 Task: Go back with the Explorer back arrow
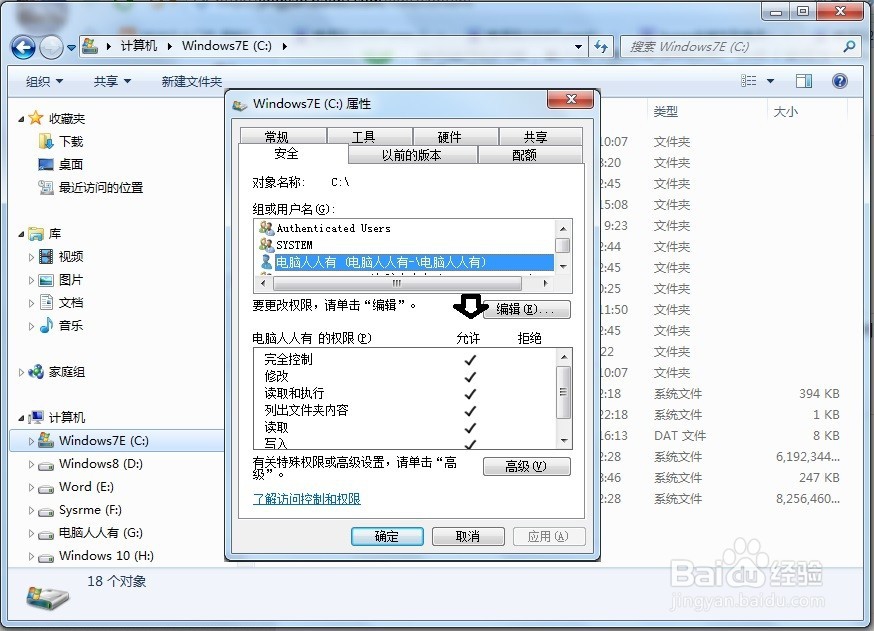(23, 47)
